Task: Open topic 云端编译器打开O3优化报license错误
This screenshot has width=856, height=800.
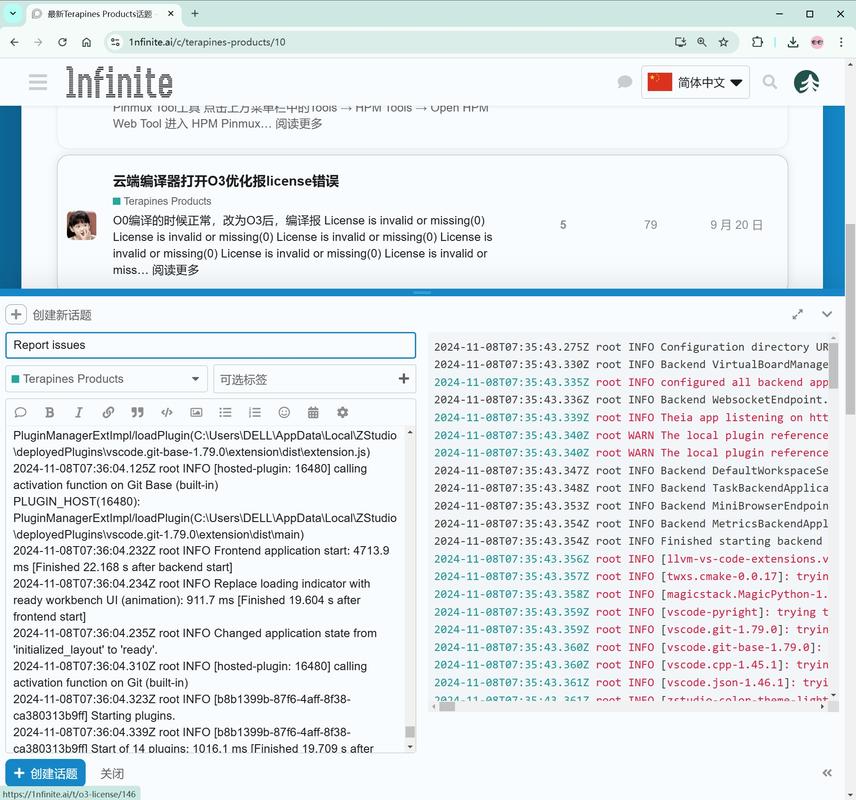Action: click(x=225, y=181)
